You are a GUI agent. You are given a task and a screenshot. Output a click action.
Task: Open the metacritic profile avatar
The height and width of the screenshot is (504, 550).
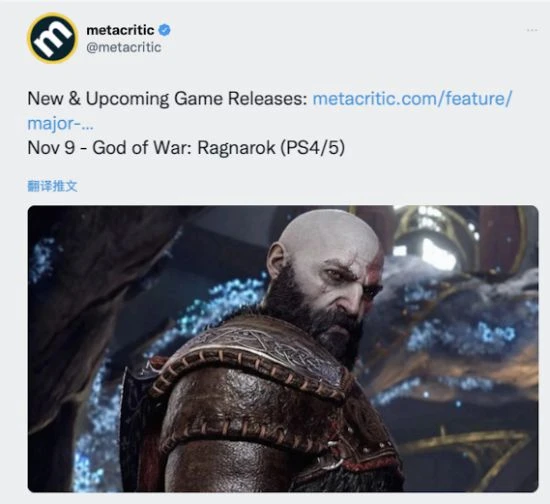click(x=52, y=38)
